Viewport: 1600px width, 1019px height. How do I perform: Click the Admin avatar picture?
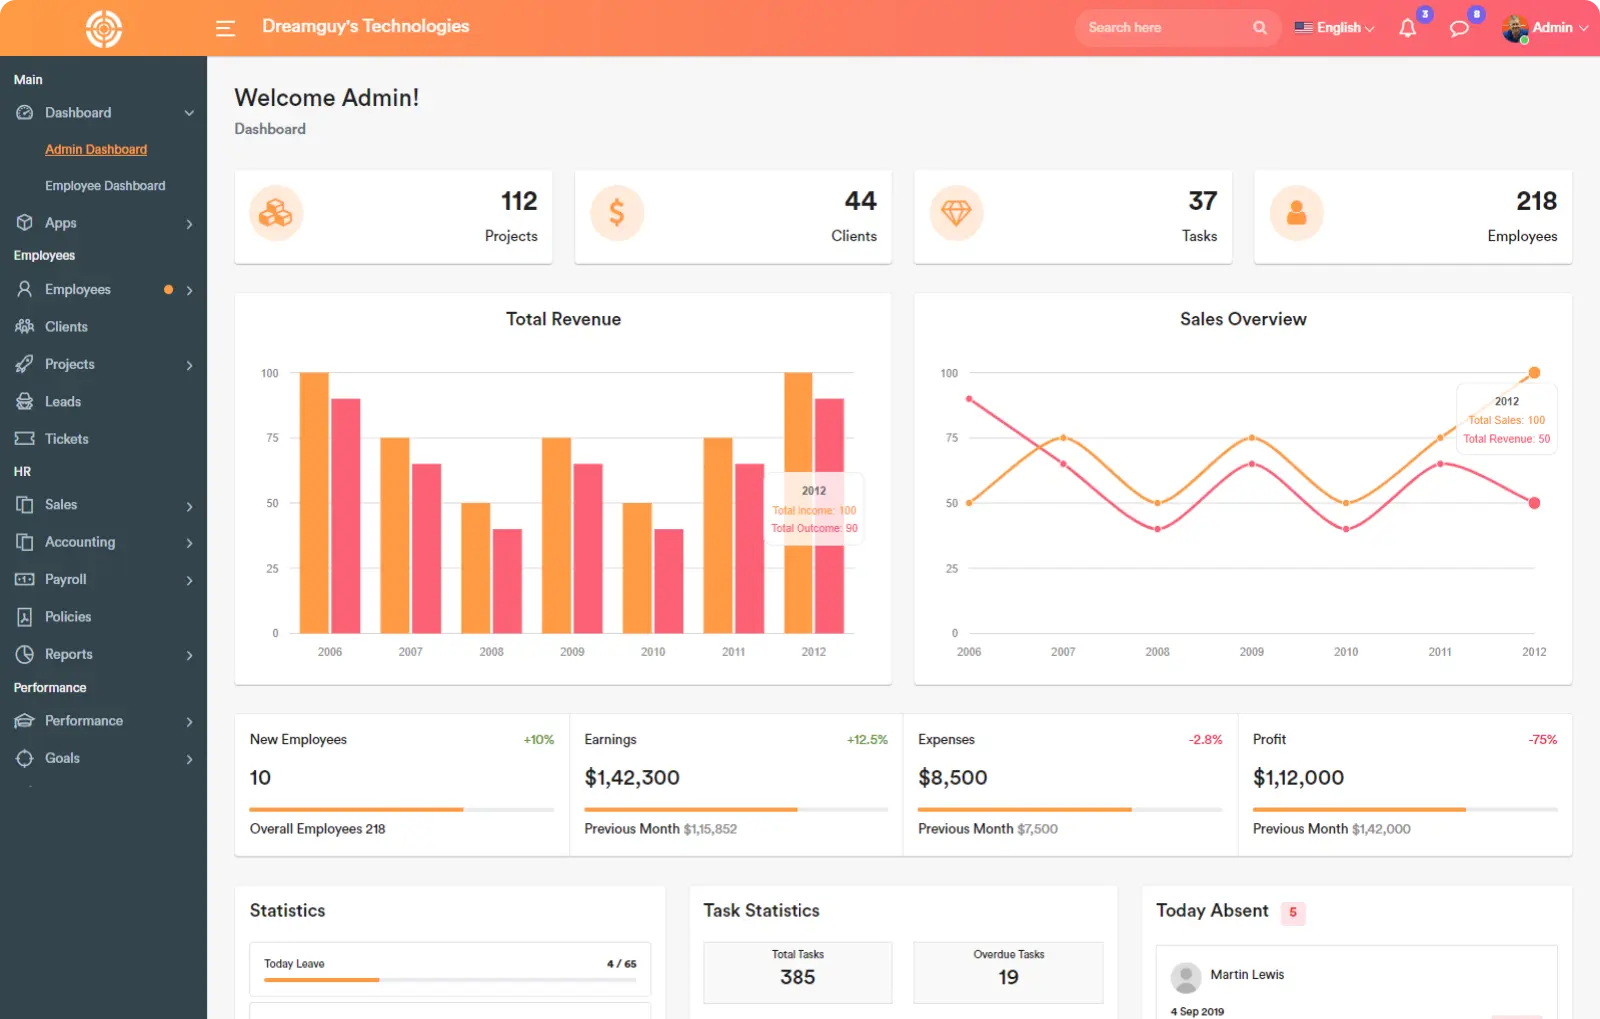click(1514, 28)
